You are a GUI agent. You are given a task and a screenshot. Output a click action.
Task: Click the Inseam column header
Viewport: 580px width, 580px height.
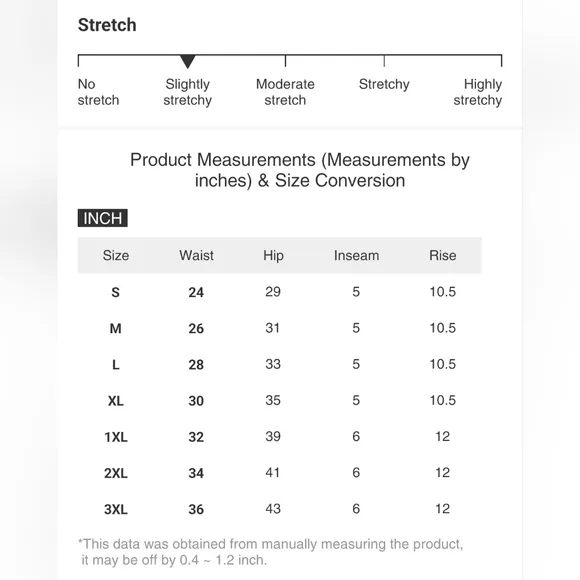tap(356, 256)
